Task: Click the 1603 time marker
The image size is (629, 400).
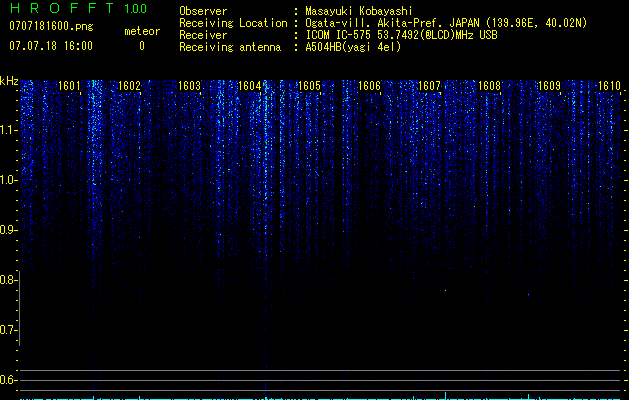Action: point(189,86)
